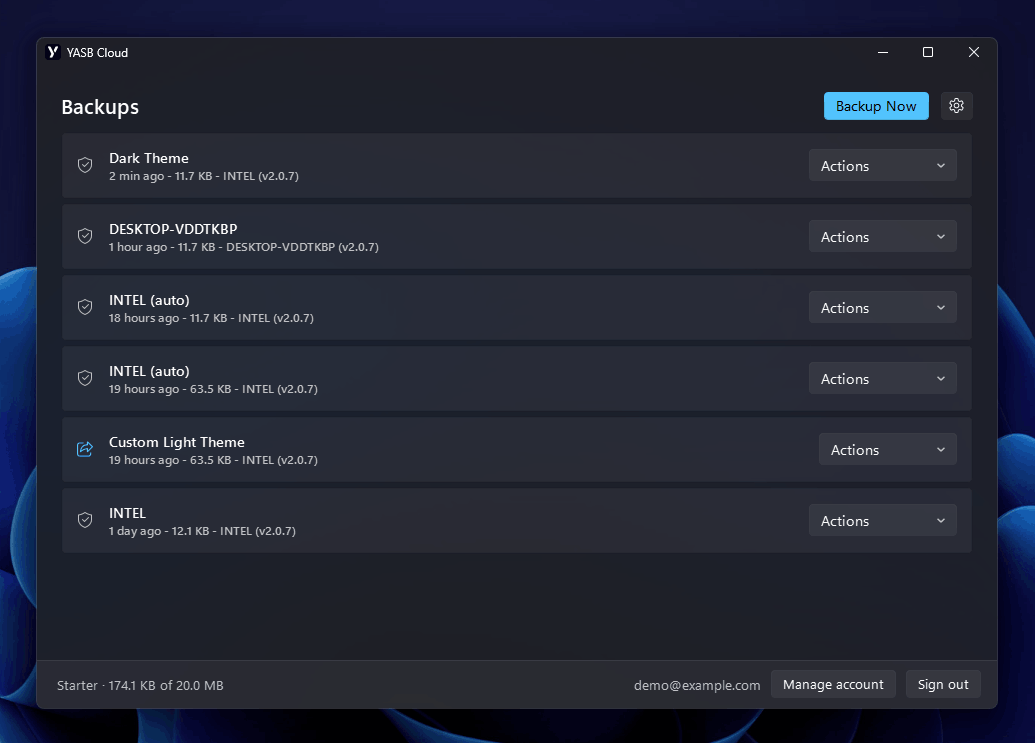The width and height of the screenshot is (1035, 743).
Task: Click the shield icon beside the DESKTOP-VDDTKBP backup
Action: [x=85, y=236]
